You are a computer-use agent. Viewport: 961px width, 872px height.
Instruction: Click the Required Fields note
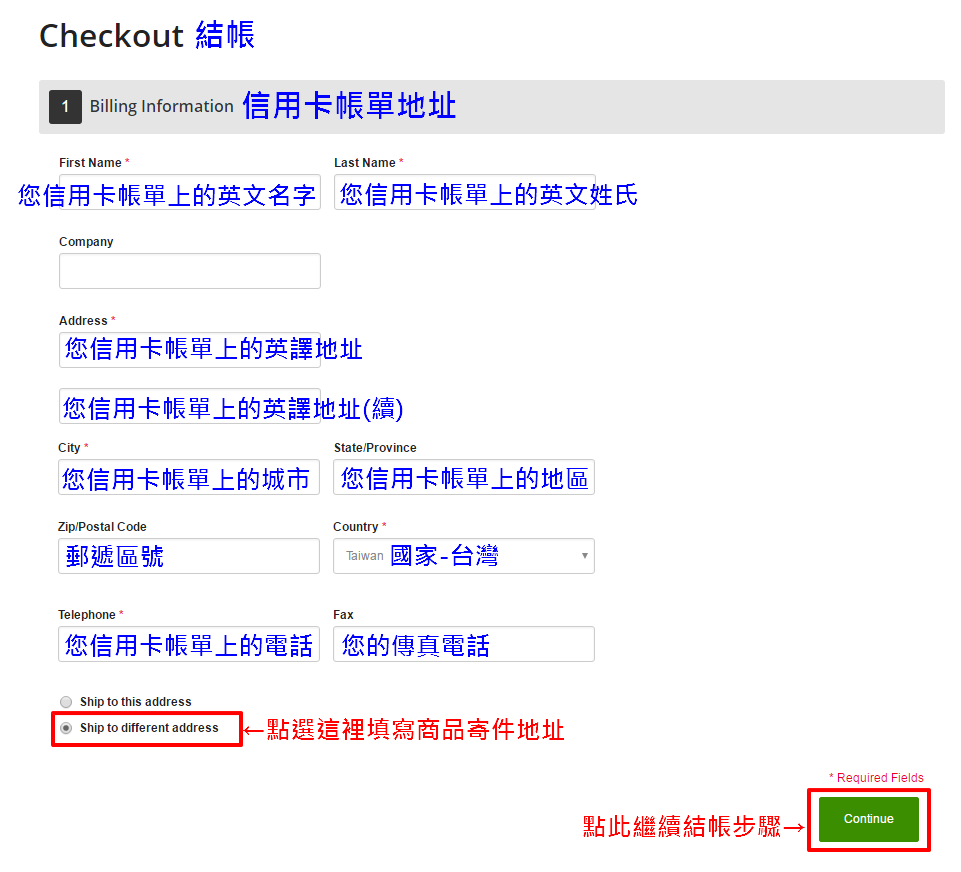click(876, 778)
